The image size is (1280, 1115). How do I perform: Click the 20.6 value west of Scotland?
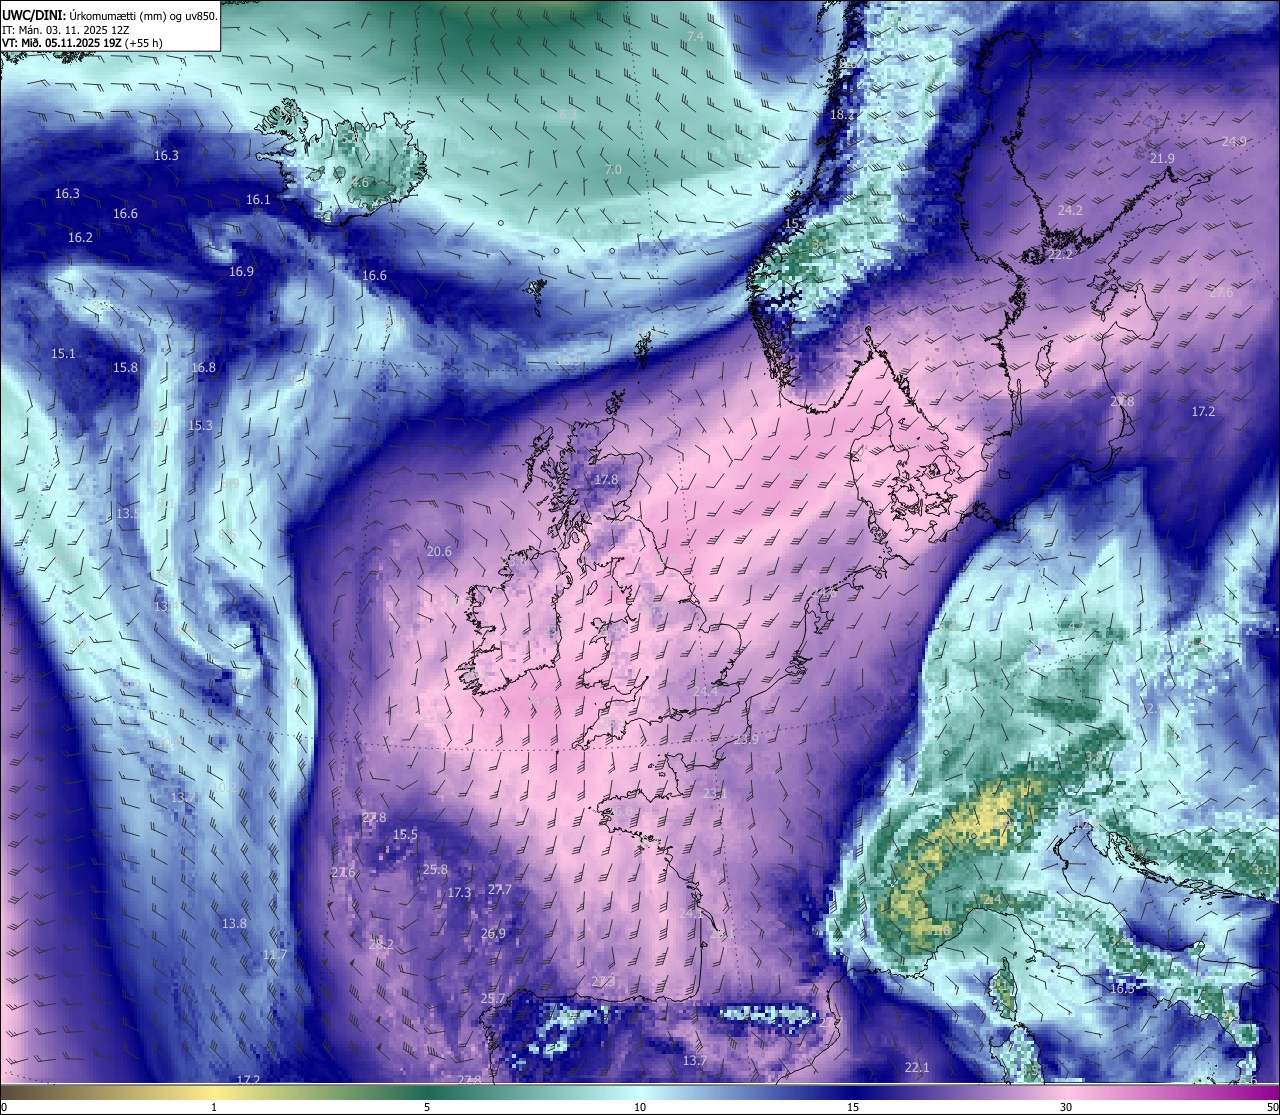pos(439,551)
